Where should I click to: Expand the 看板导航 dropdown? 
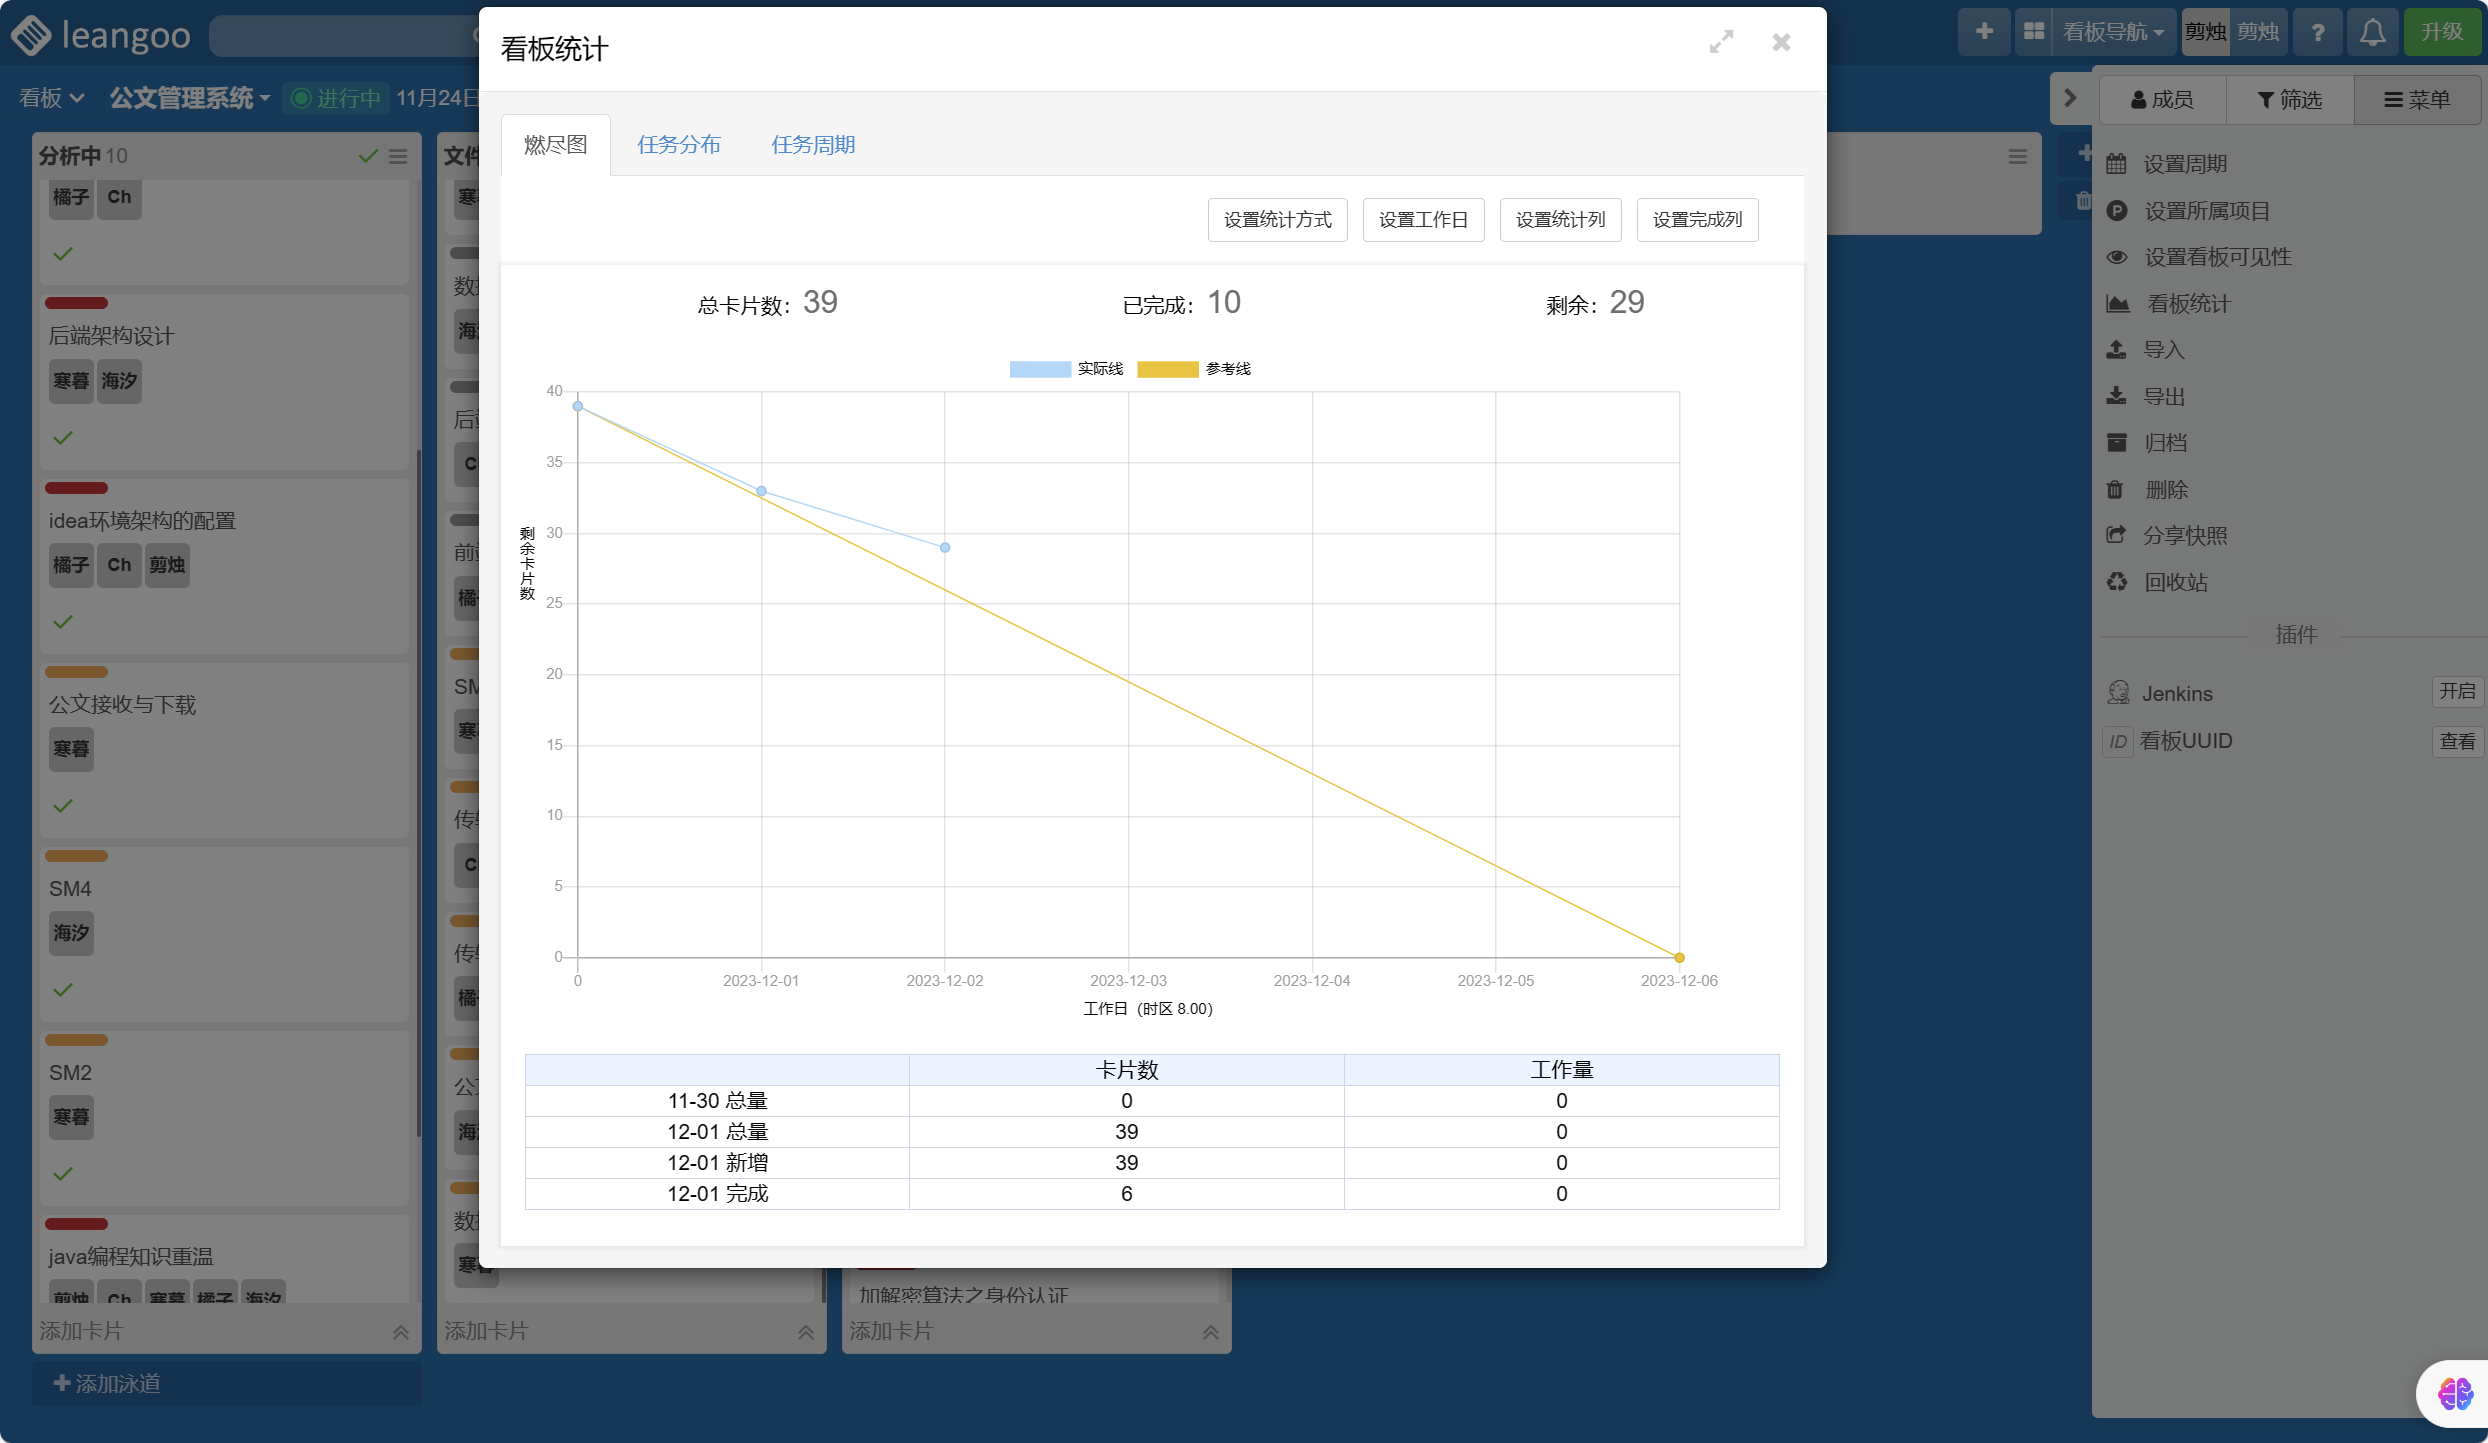[2113, 33]
